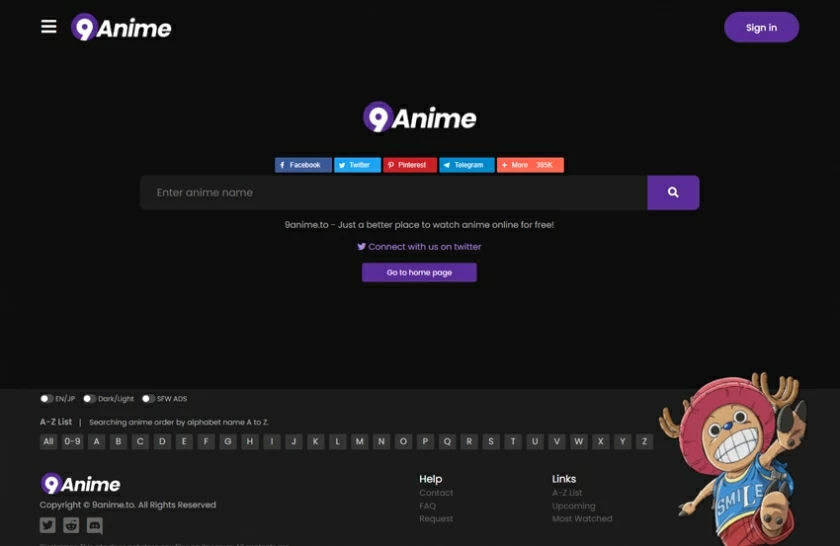Share on Twitter button
The height and width of the screenshot is (546, 840).
[x=357, y=165]
